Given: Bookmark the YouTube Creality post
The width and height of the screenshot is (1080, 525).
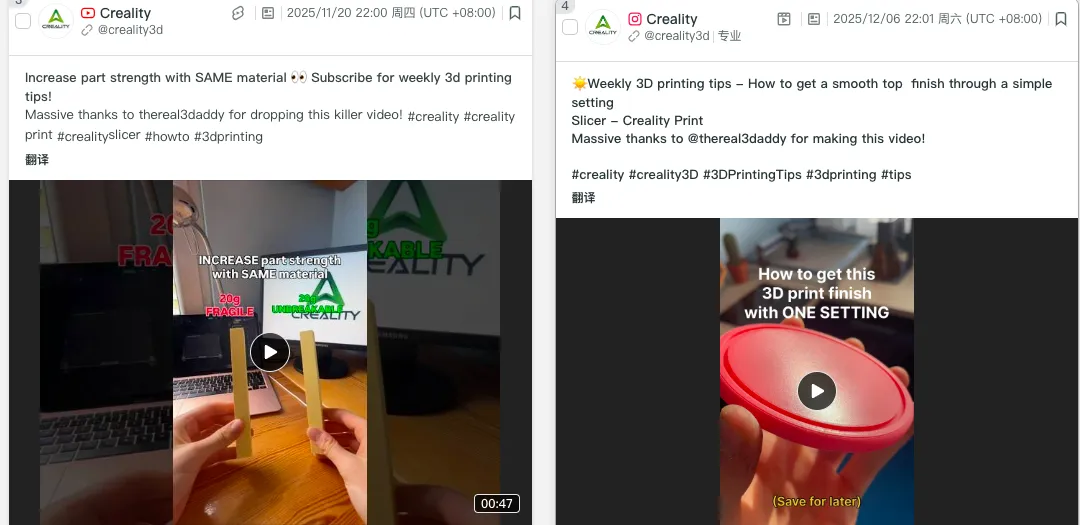Looking at the screenshot, I should 515,13.
